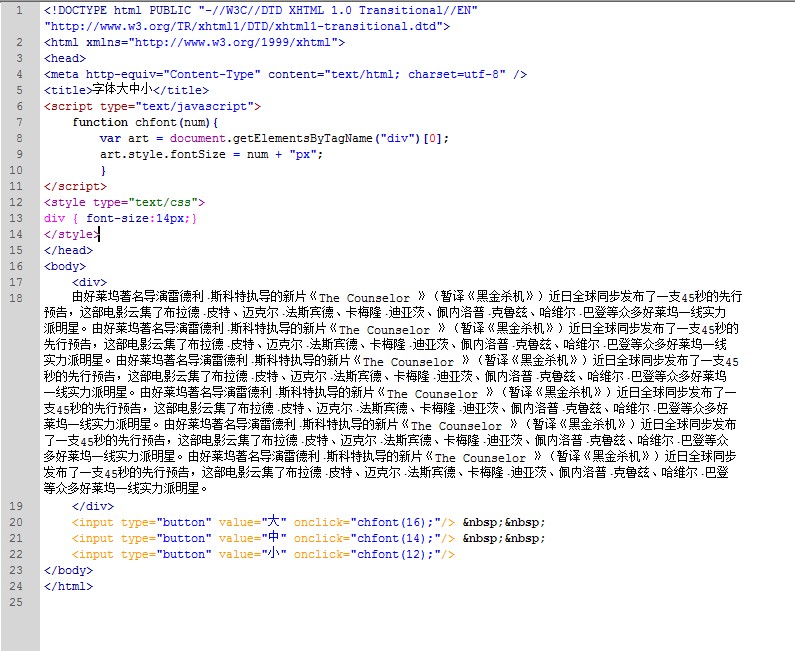
Task: Click the closing </html> tag
Action: 68,587
